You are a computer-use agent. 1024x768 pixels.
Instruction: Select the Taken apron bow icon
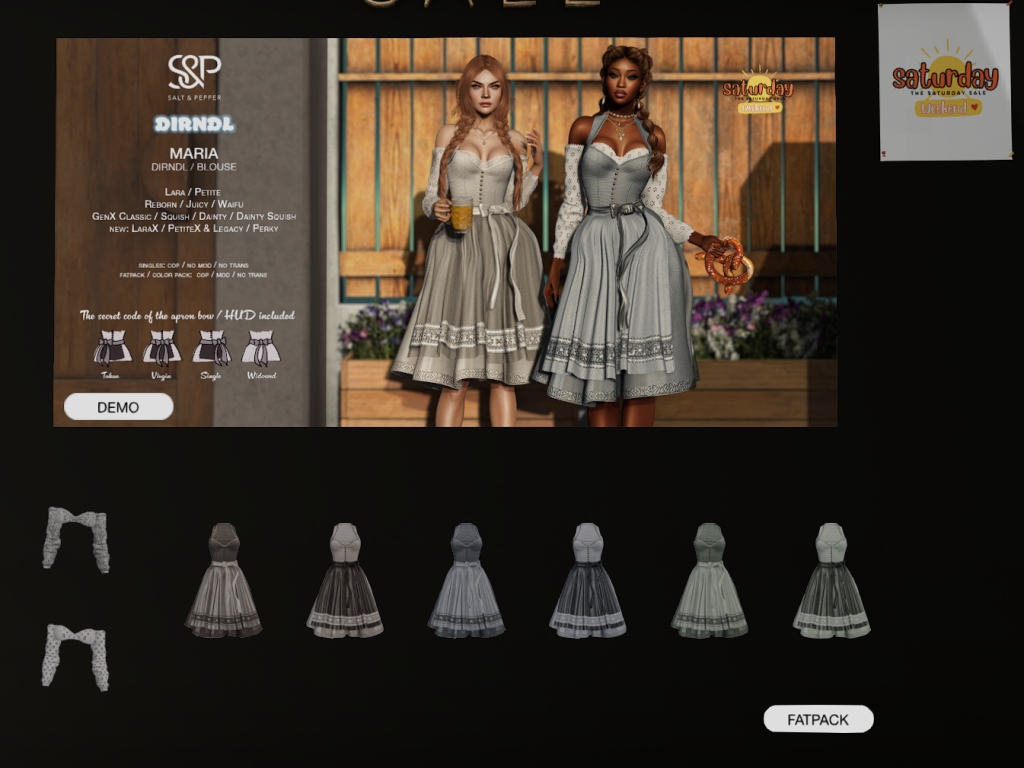point(112,348)
